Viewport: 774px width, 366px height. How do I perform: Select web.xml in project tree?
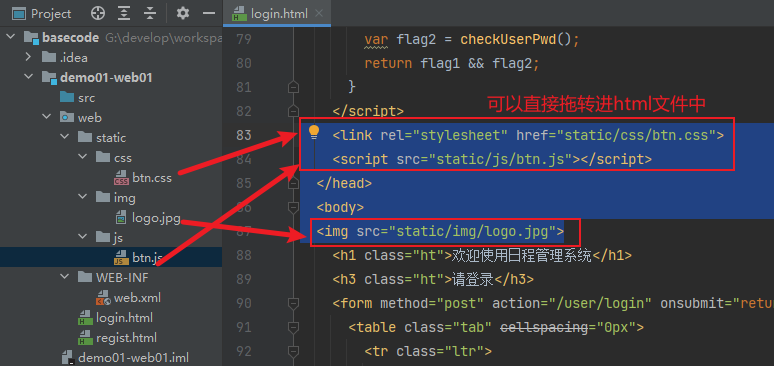[137, 298]
